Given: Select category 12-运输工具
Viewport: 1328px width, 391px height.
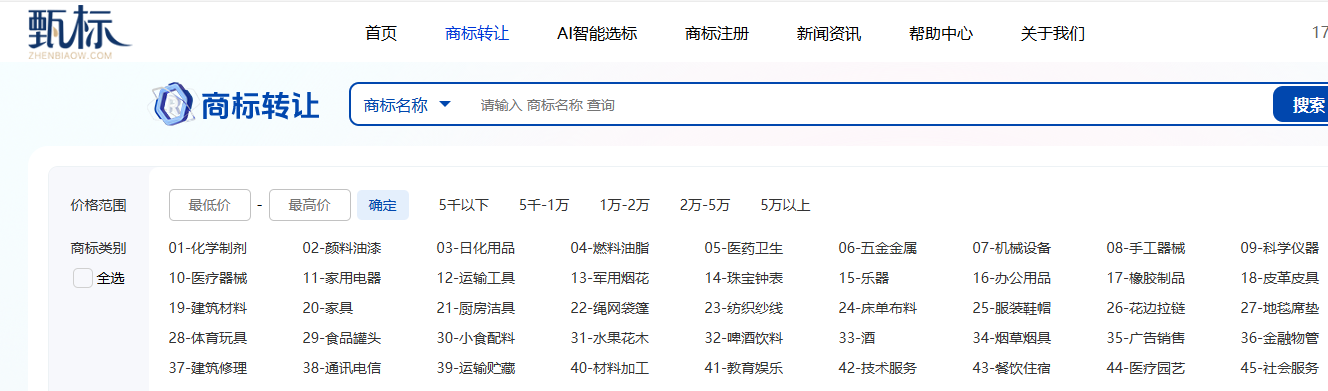Looking at the screenshot, I should pos(476,278).
